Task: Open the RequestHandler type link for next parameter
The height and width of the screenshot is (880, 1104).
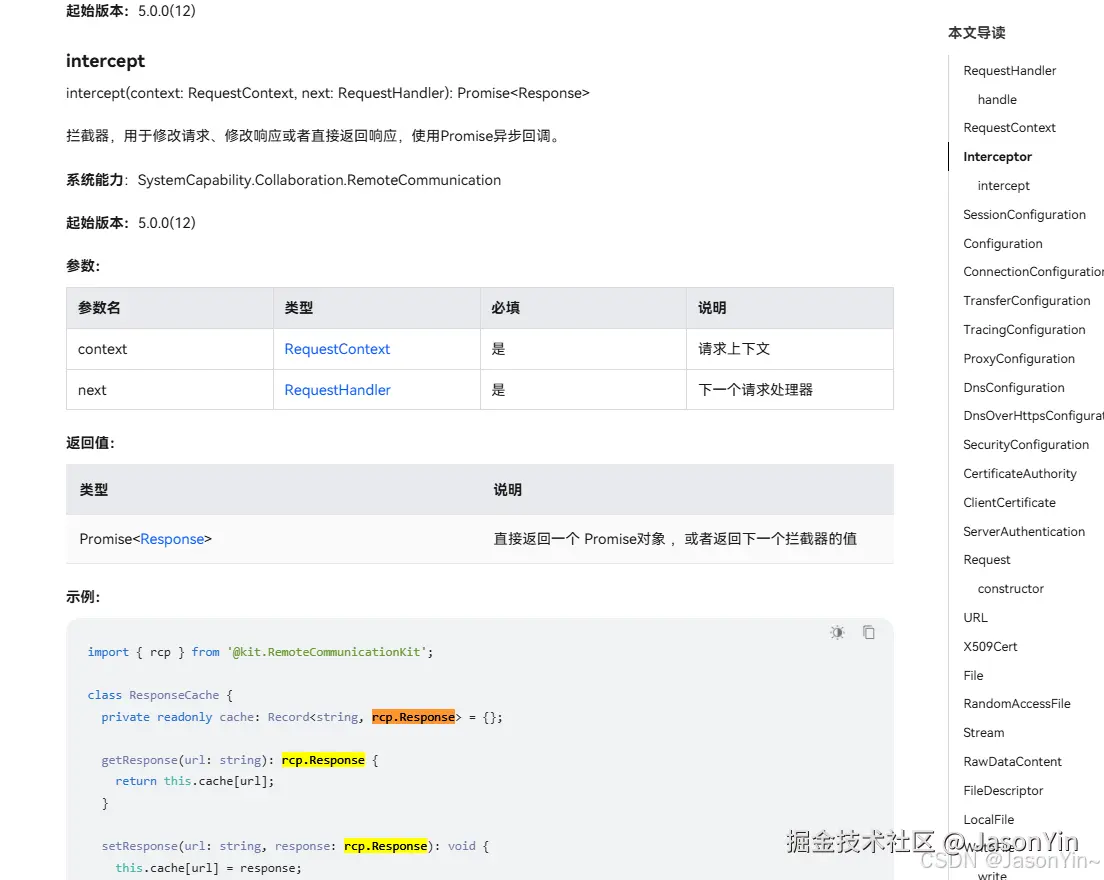Action: tap(337, 389)
